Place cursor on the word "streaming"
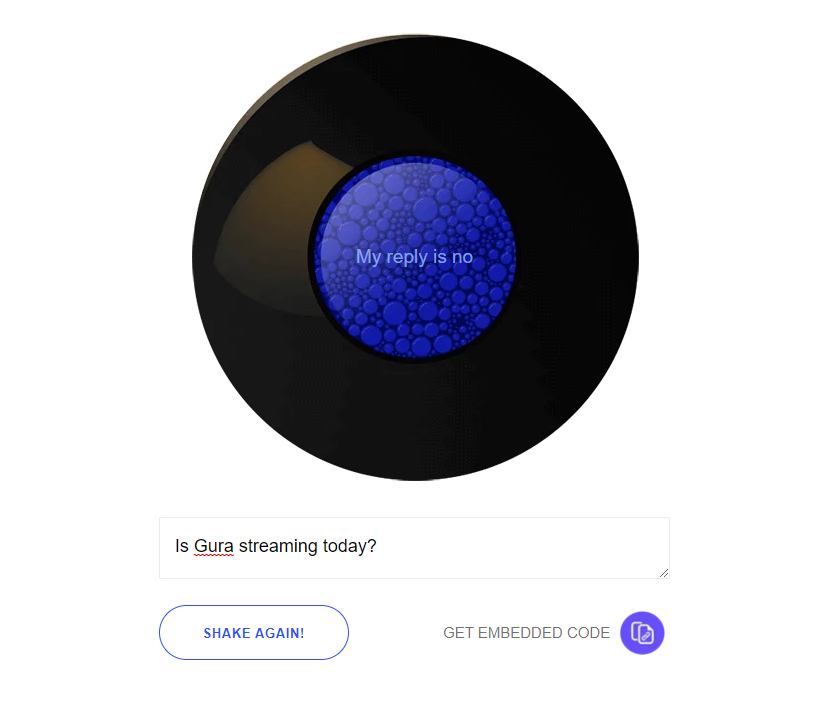Viewport: 838px width, 712px height. [x=278, y=546]
